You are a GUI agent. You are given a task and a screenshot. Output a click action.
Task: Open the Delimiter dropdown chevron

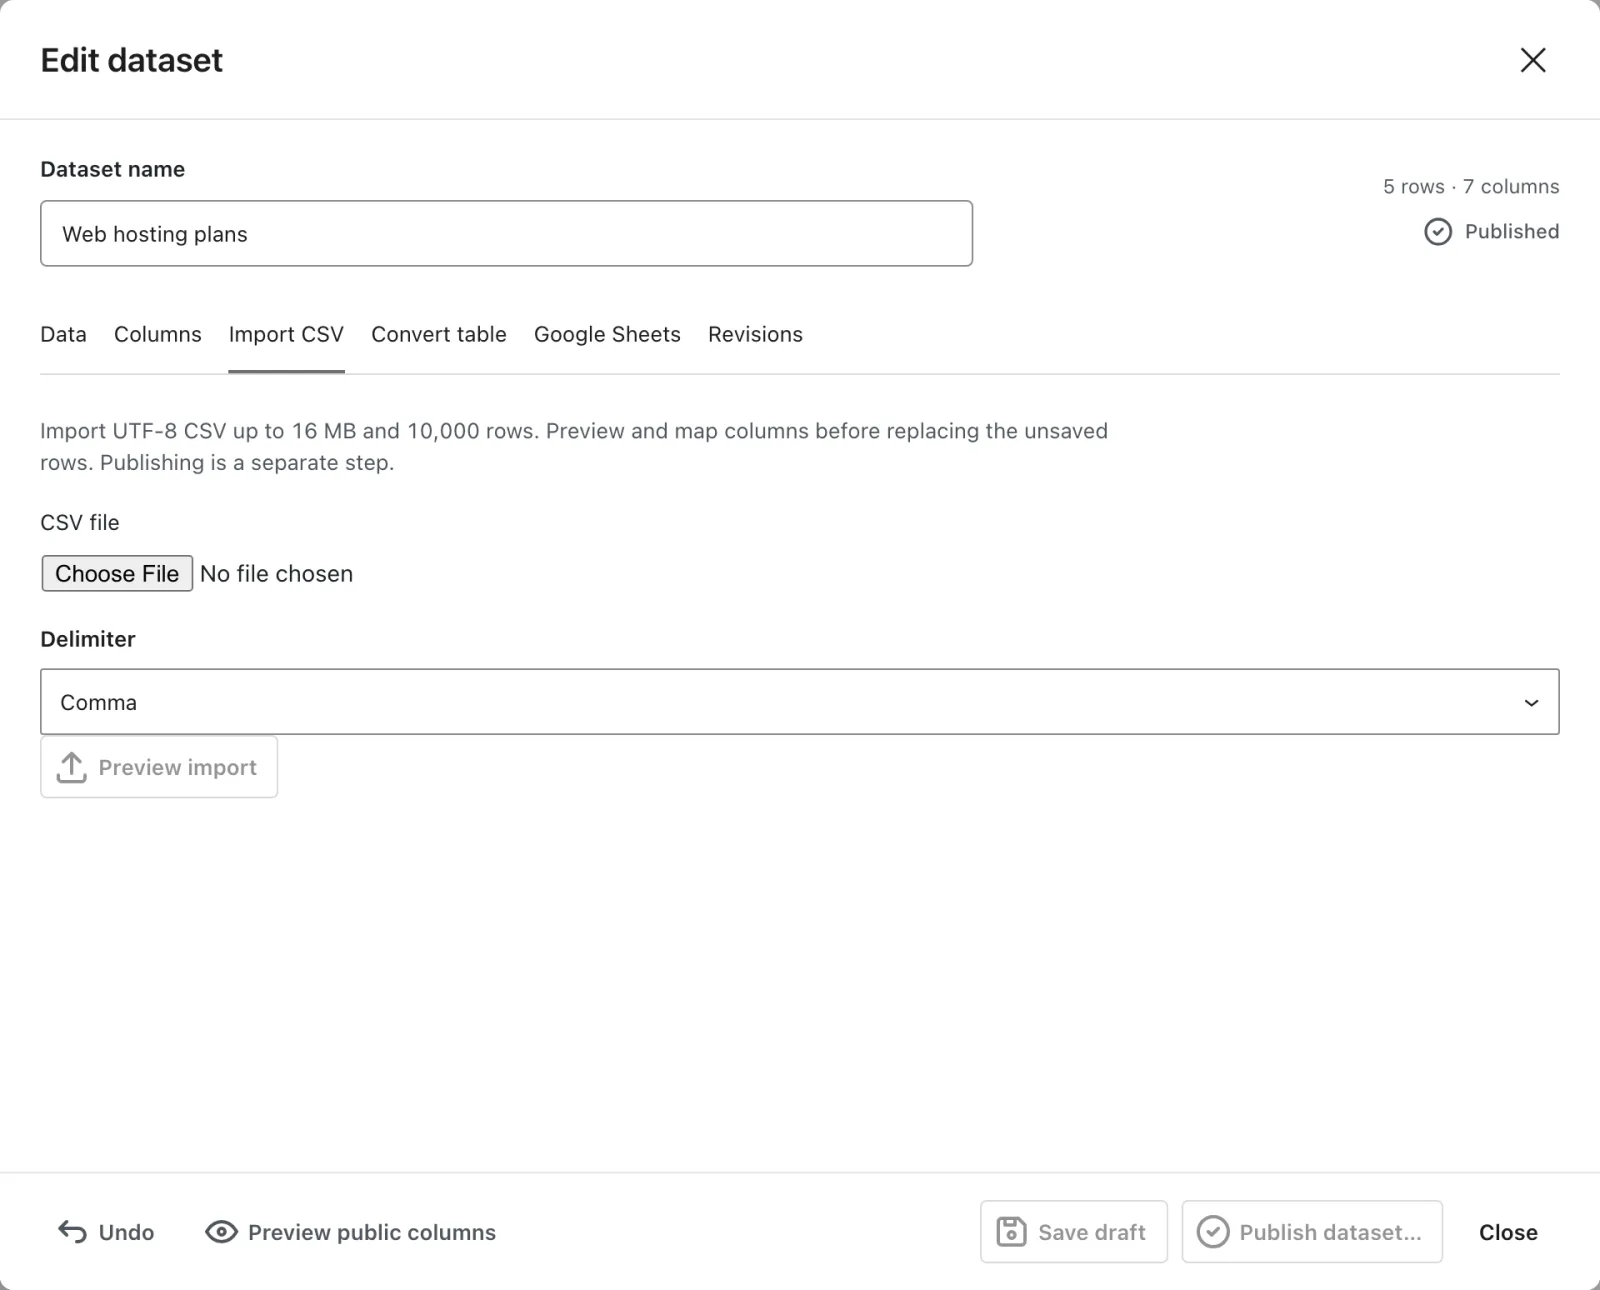1530,703
